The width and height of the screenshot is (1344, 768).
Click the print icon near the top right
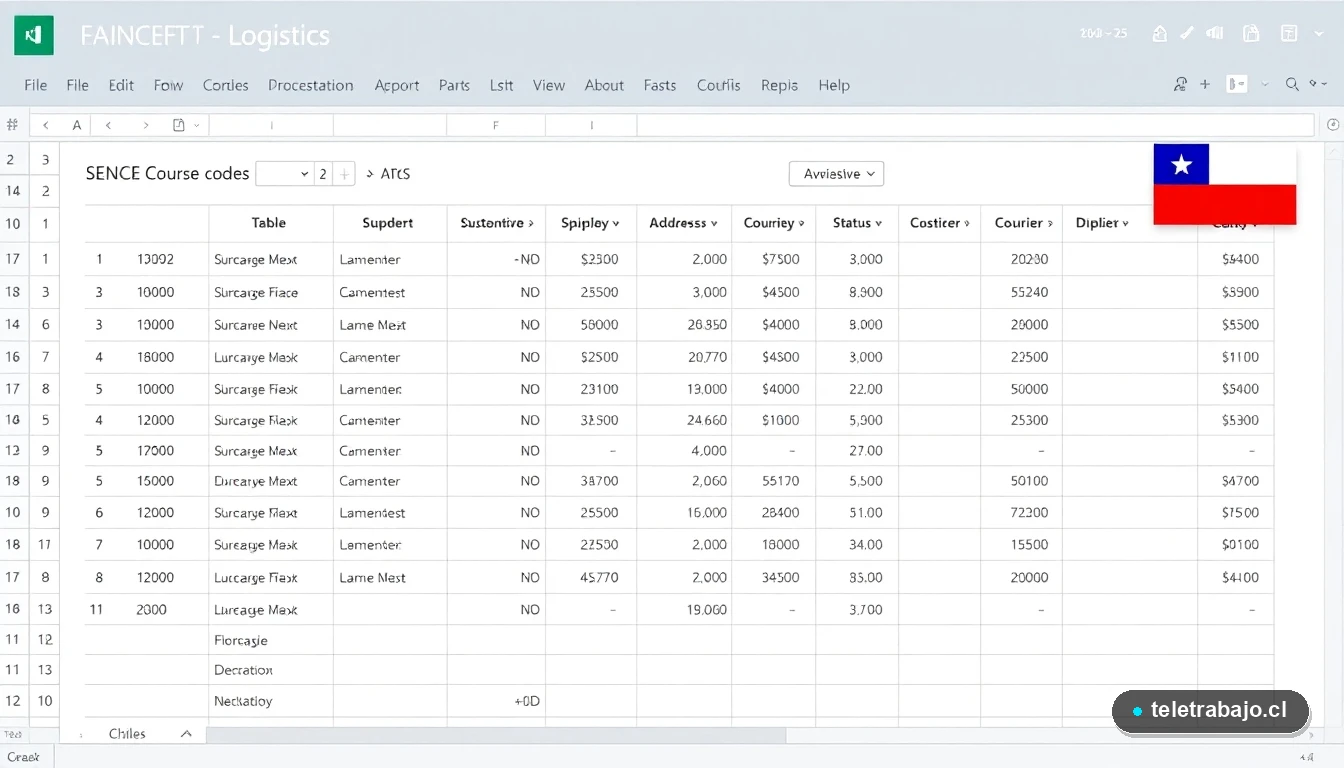(x=1214, y=33)
